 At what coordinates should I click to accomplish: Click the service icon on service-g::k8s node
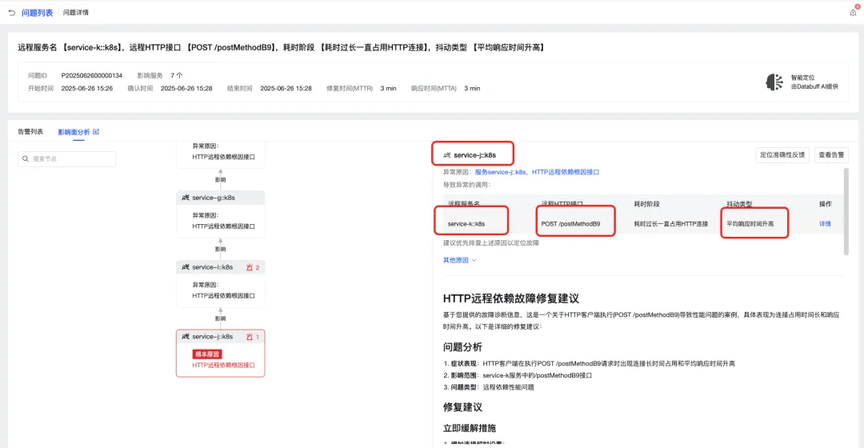pyautogui.click(x=185, y=198)
